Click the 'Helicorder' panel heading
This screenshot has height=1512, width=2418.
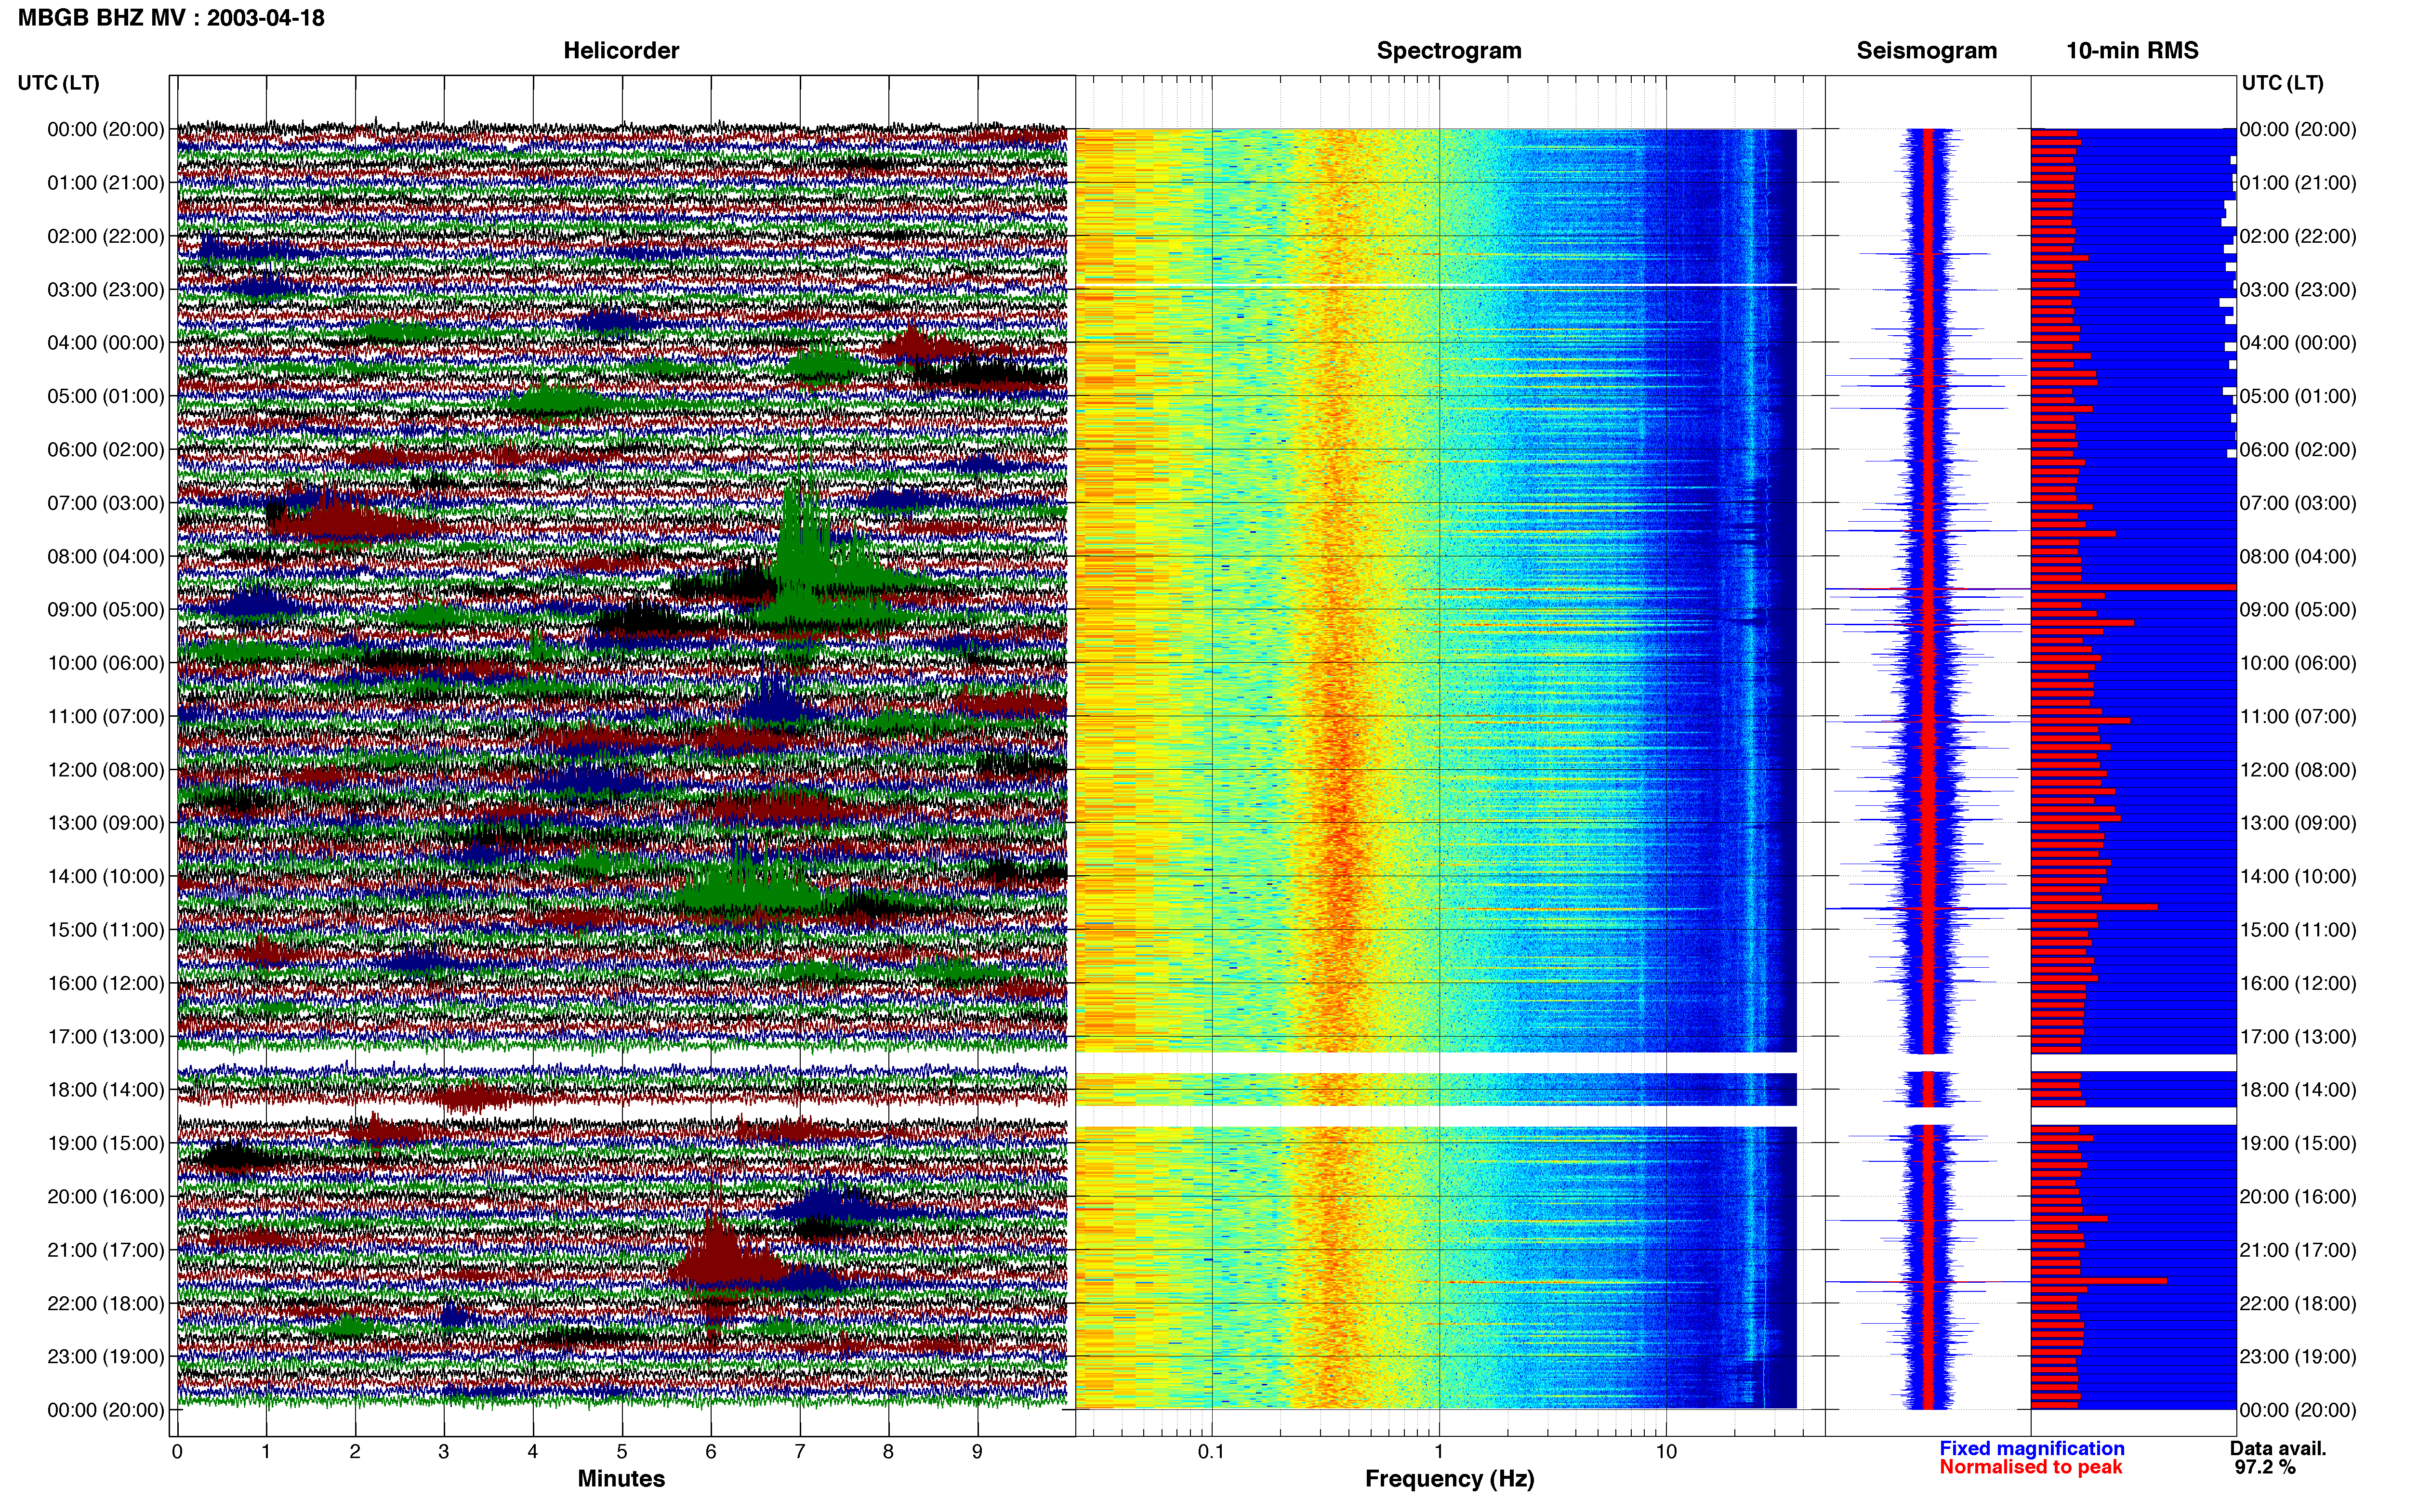point(621,51)
